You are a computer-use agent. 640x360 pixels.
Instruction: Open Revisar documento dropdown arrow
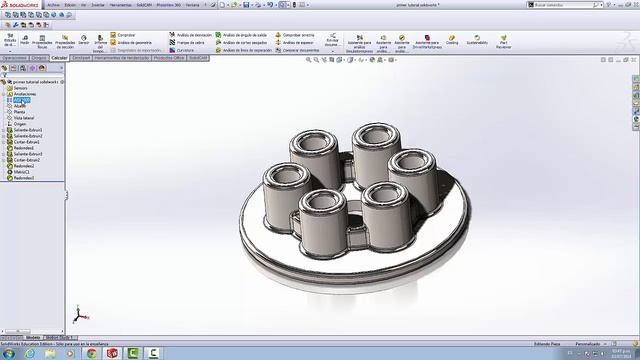pyautogui.click(x=333, y=51)
